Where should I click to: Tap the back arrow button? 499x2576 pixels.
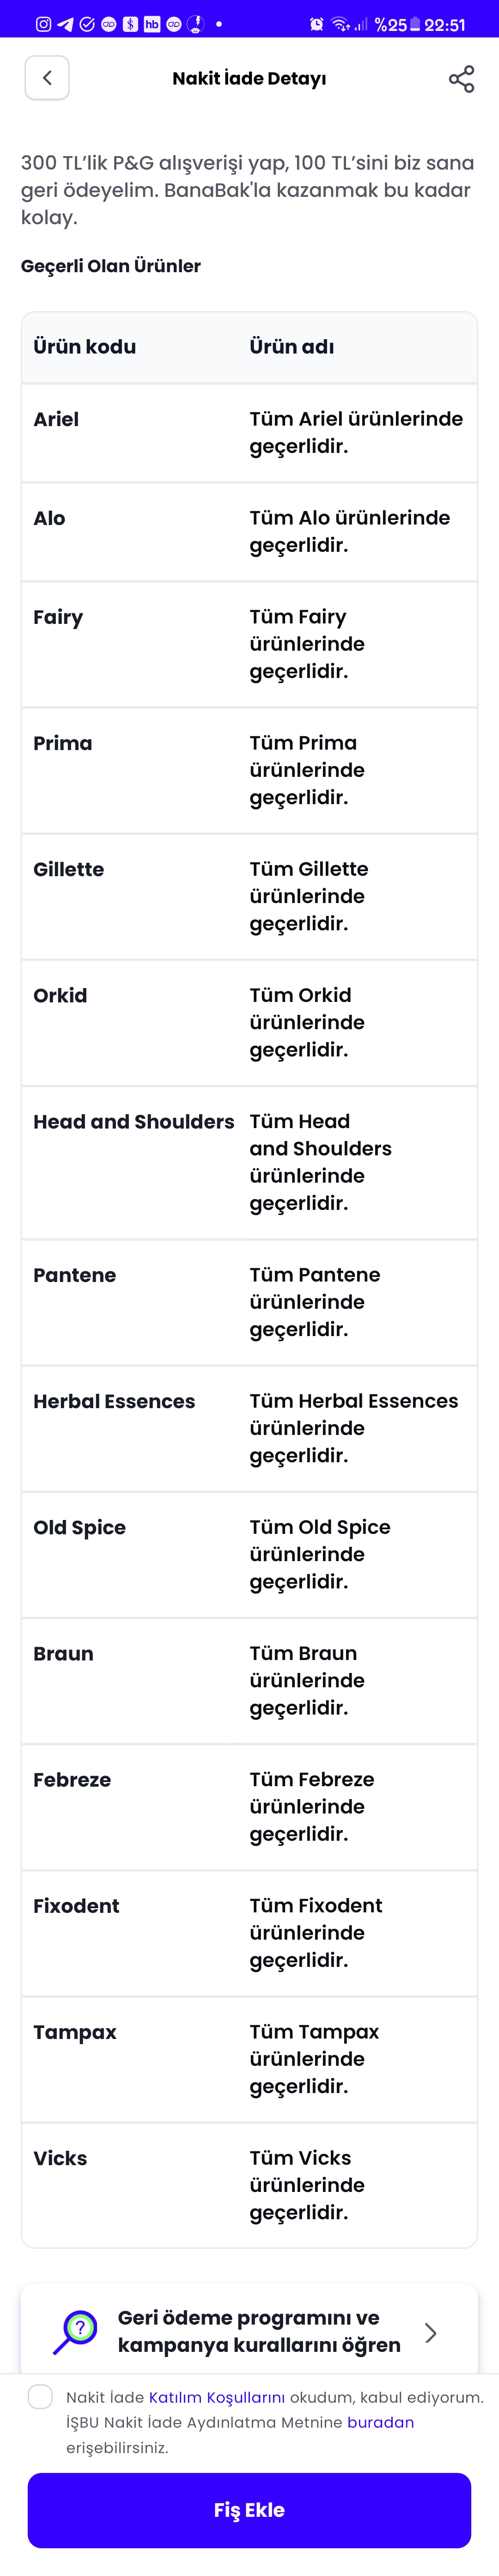point(47,78)
